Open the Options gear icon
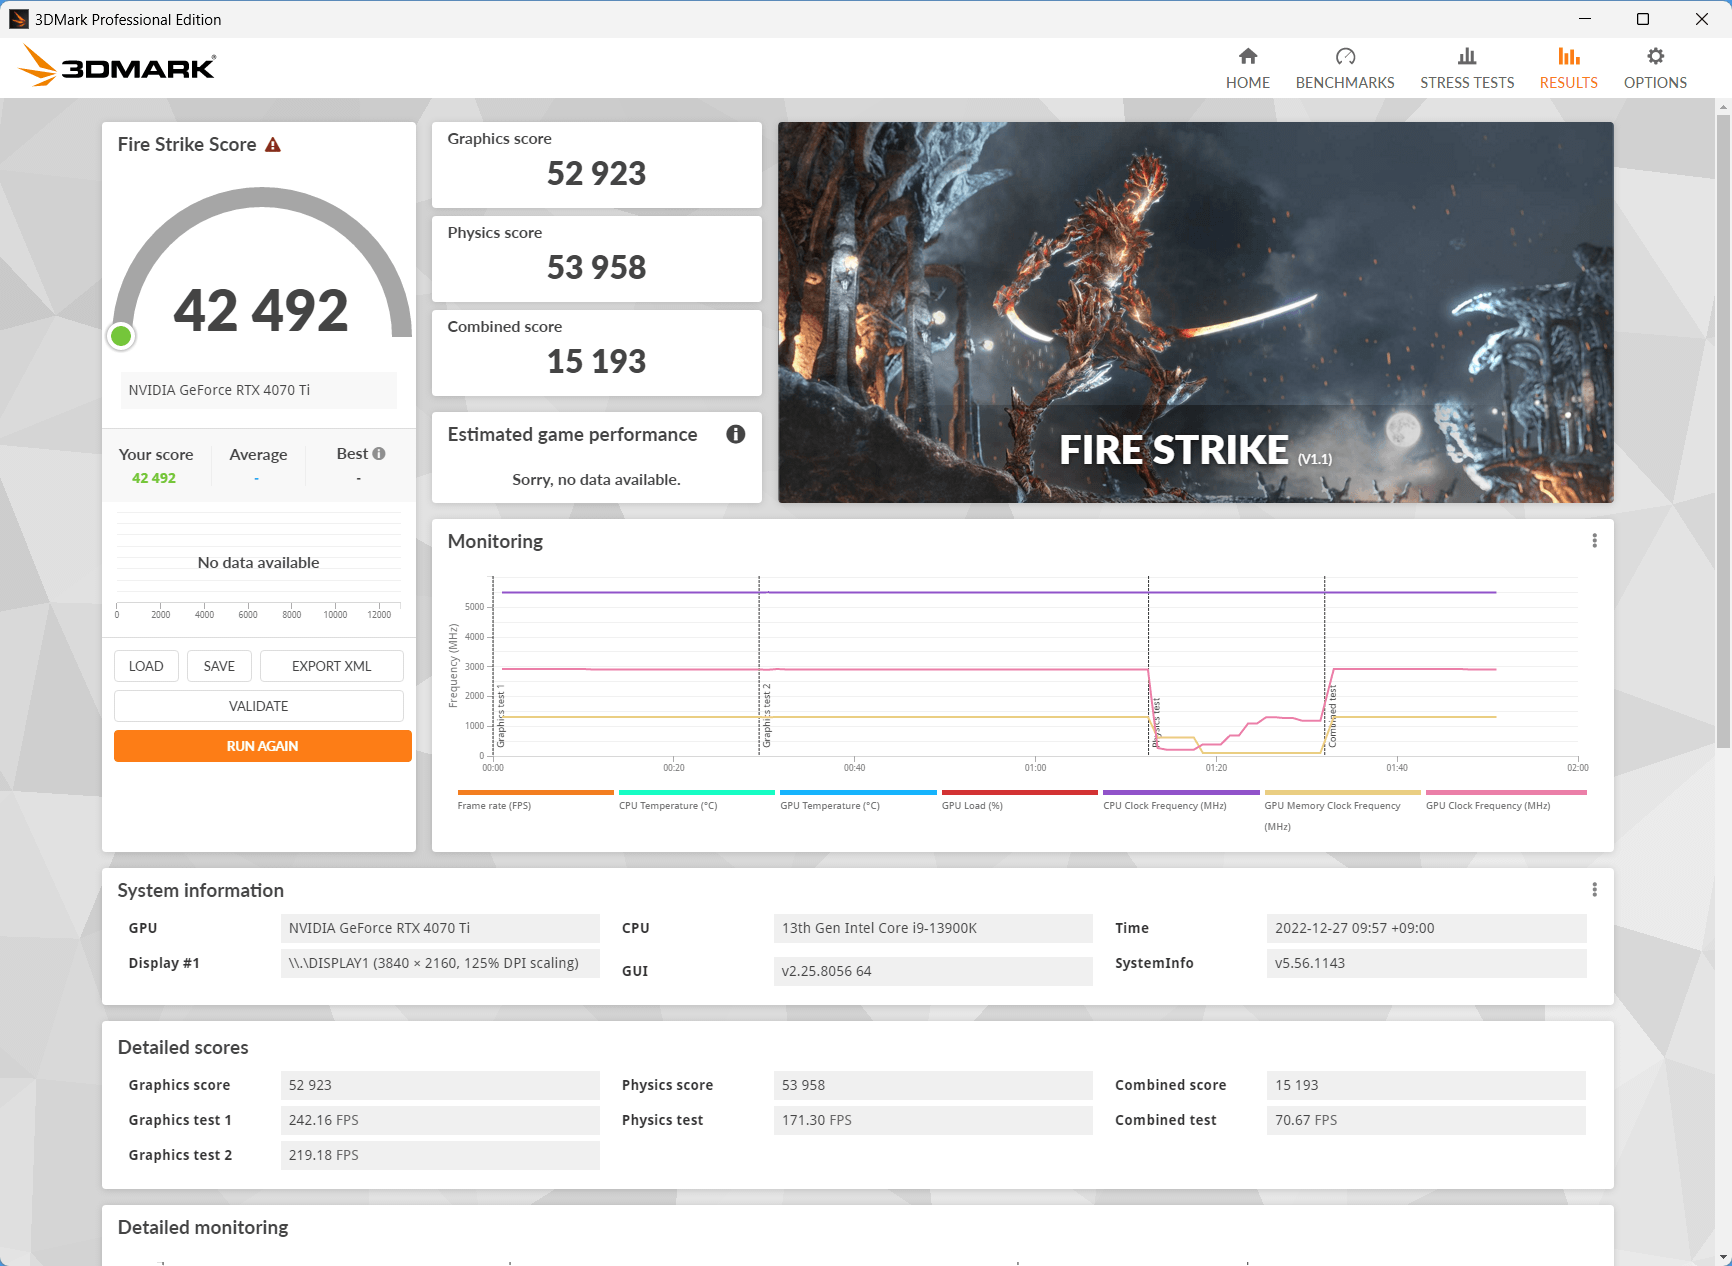The width and height of the screenshot is (1732, 1266). pyautogui.click(x=1655, y=56)
